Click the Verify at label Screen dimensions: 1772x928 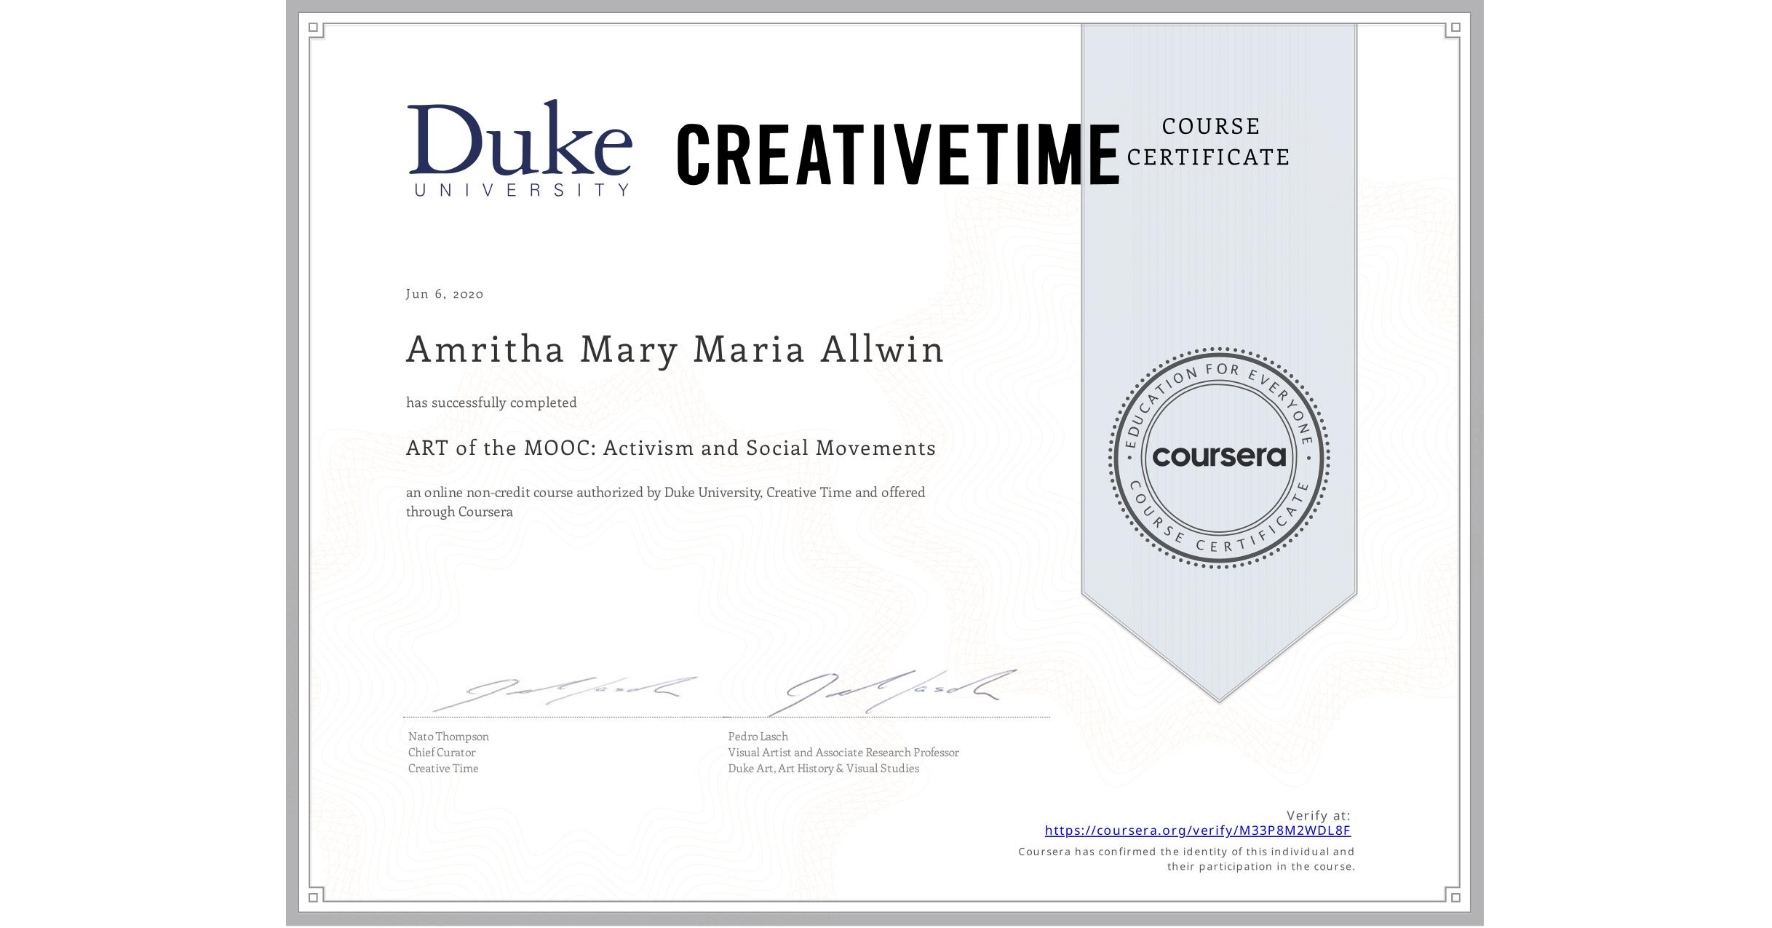(1316, 813)
